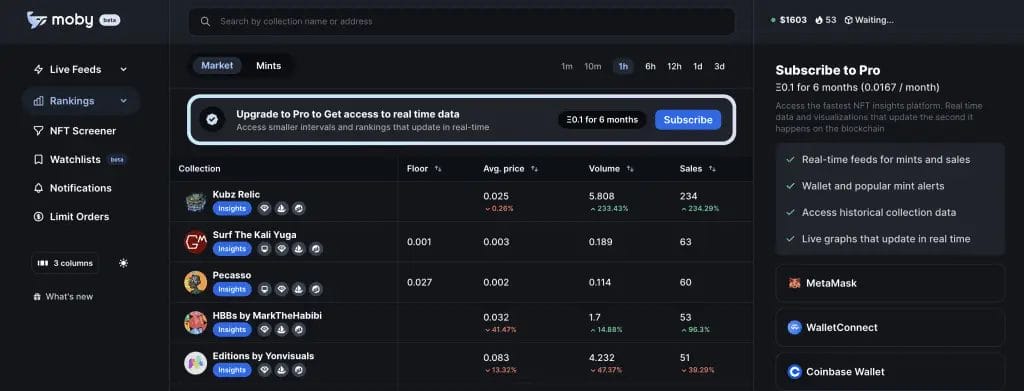The width and height of the screenshot is (1024, 391).
Task: Toggle light/dark theme sun icon
Action: click(x=123, y=263)
